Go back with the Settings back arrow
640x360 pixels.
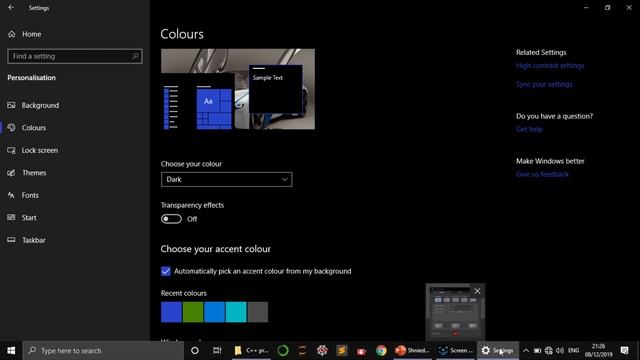pos(11,8)
